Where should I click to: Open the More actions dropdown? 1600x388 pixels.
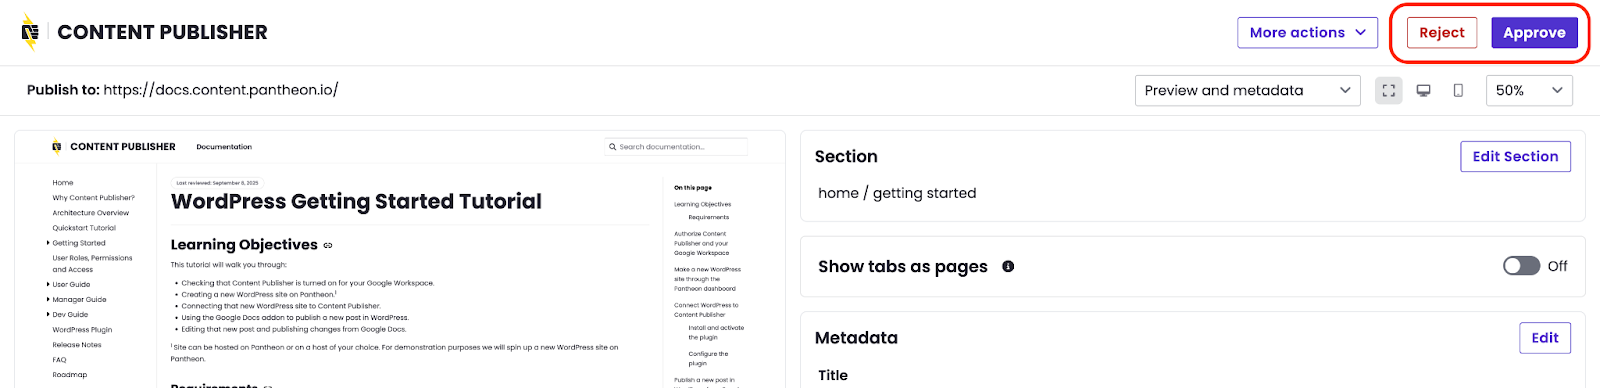[1307, 32]
